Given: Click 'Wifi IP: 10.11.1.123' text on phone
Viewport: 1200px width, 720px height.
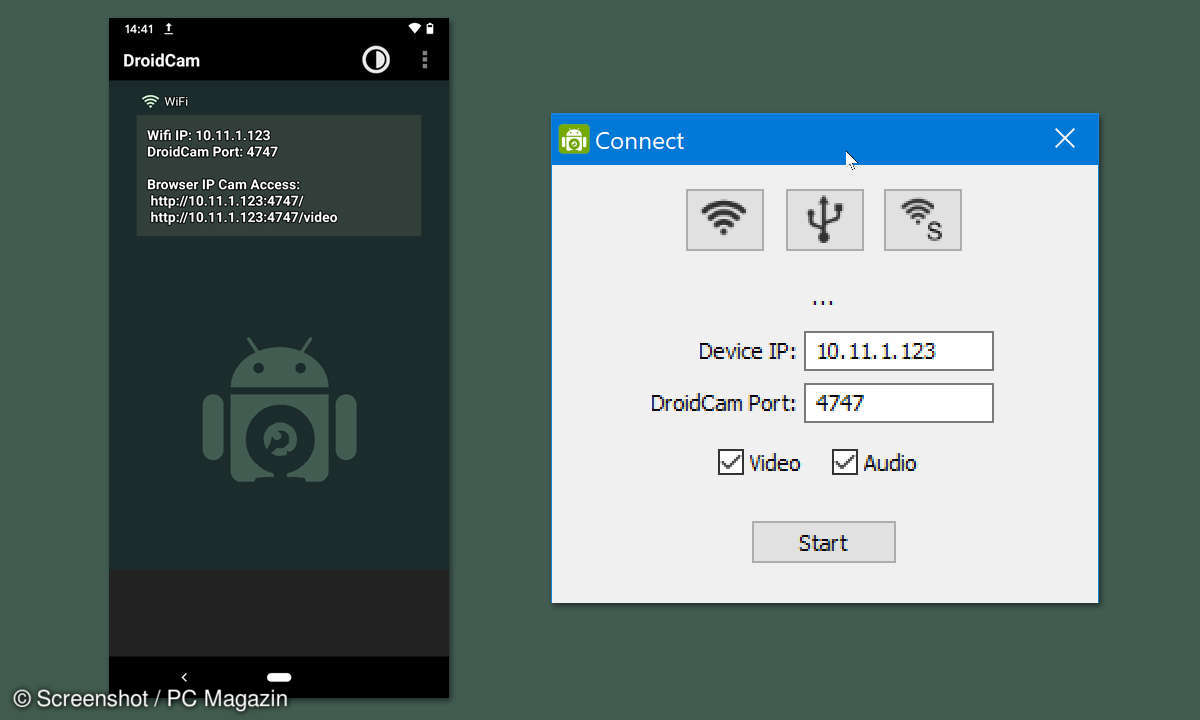Looking at the screenshot, I should click(x=209, y=135).
